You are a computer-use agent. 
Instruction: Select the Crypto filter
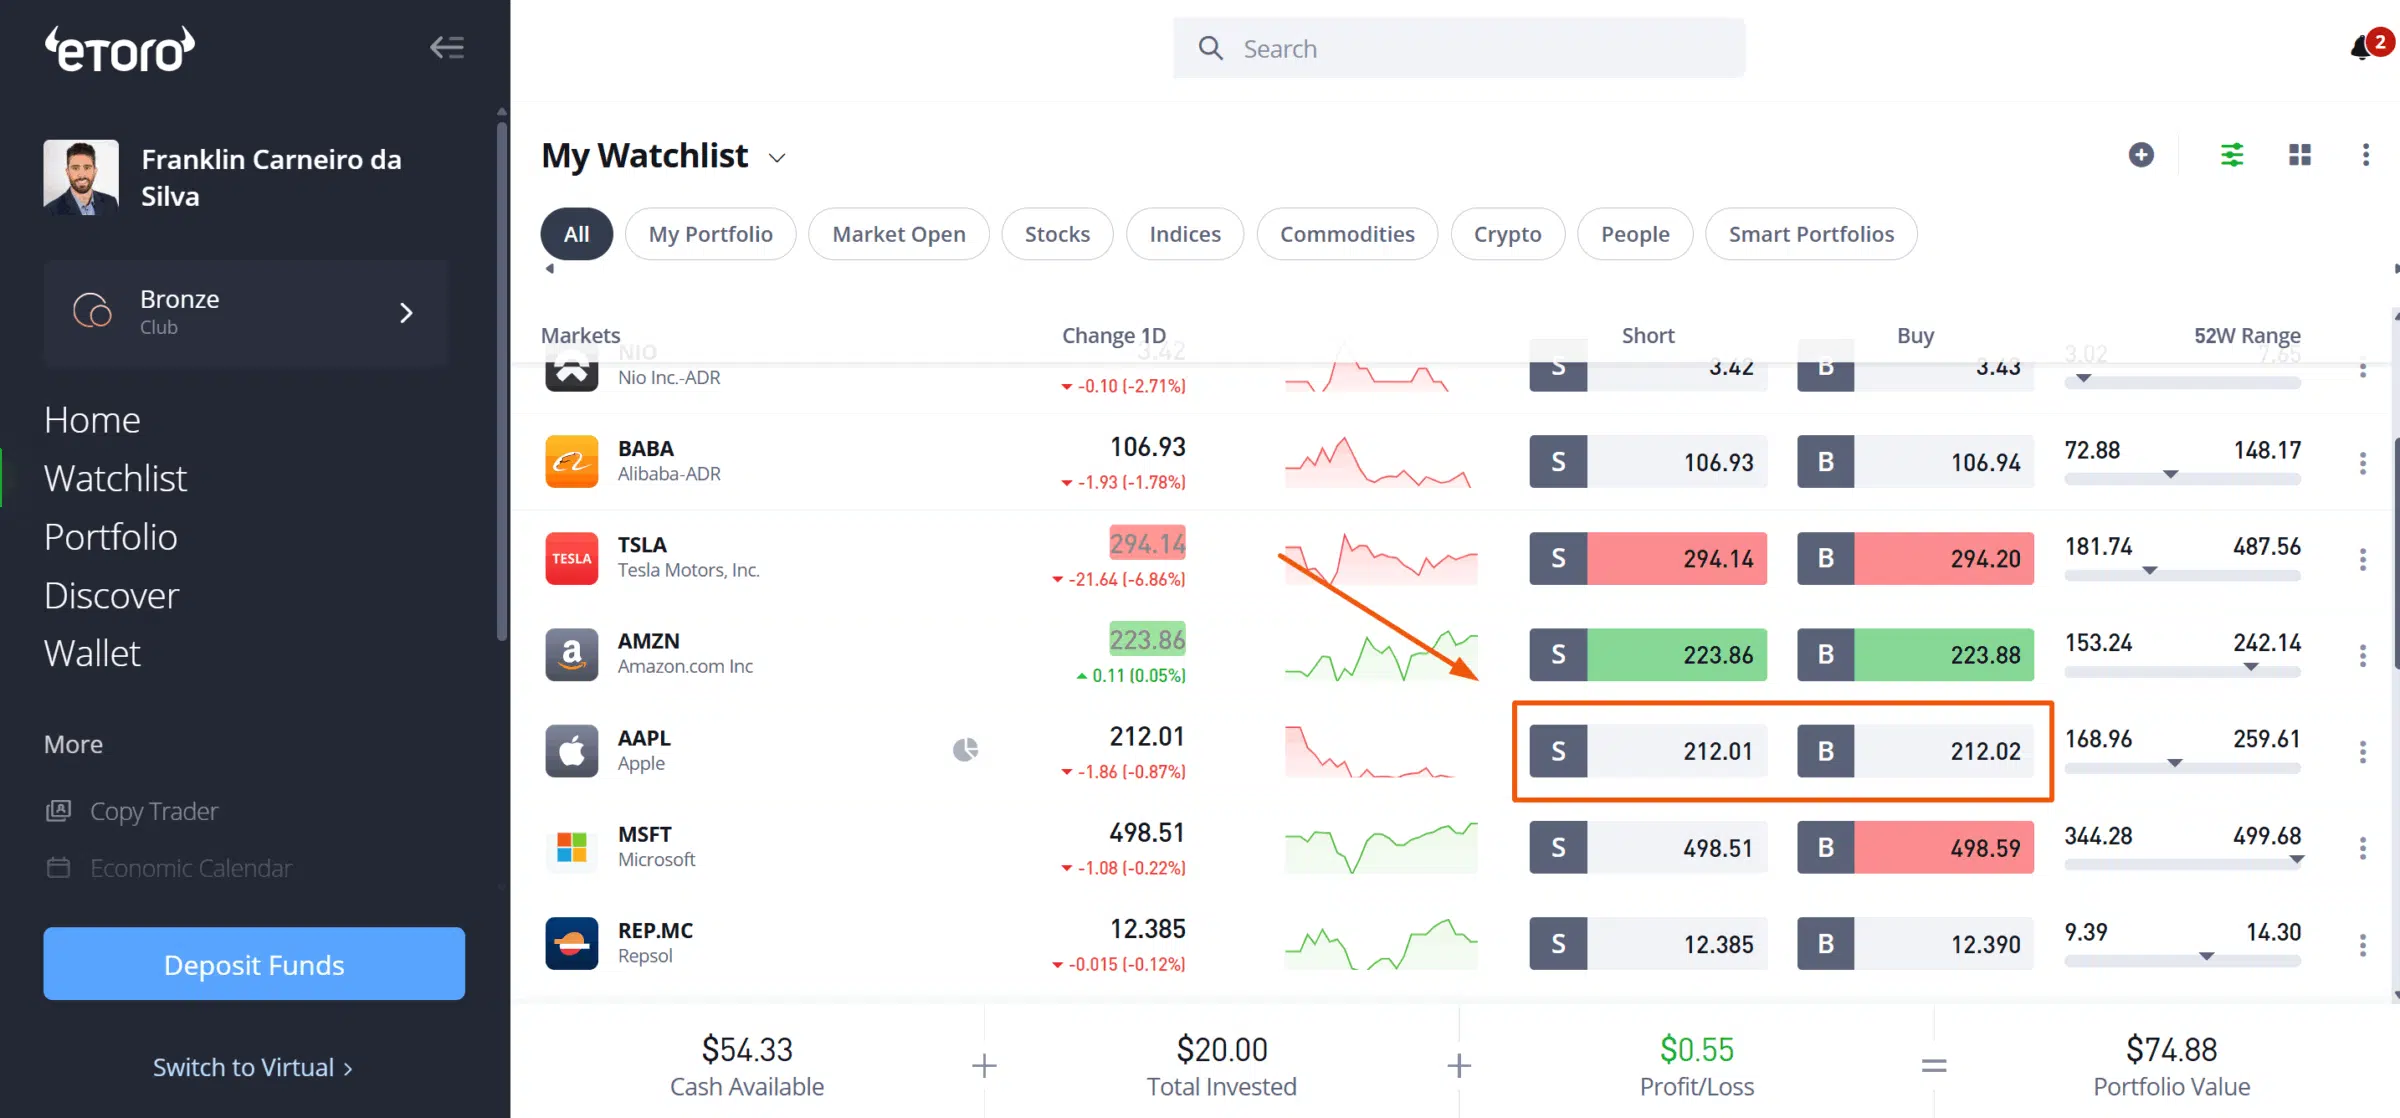[1507, 234]
